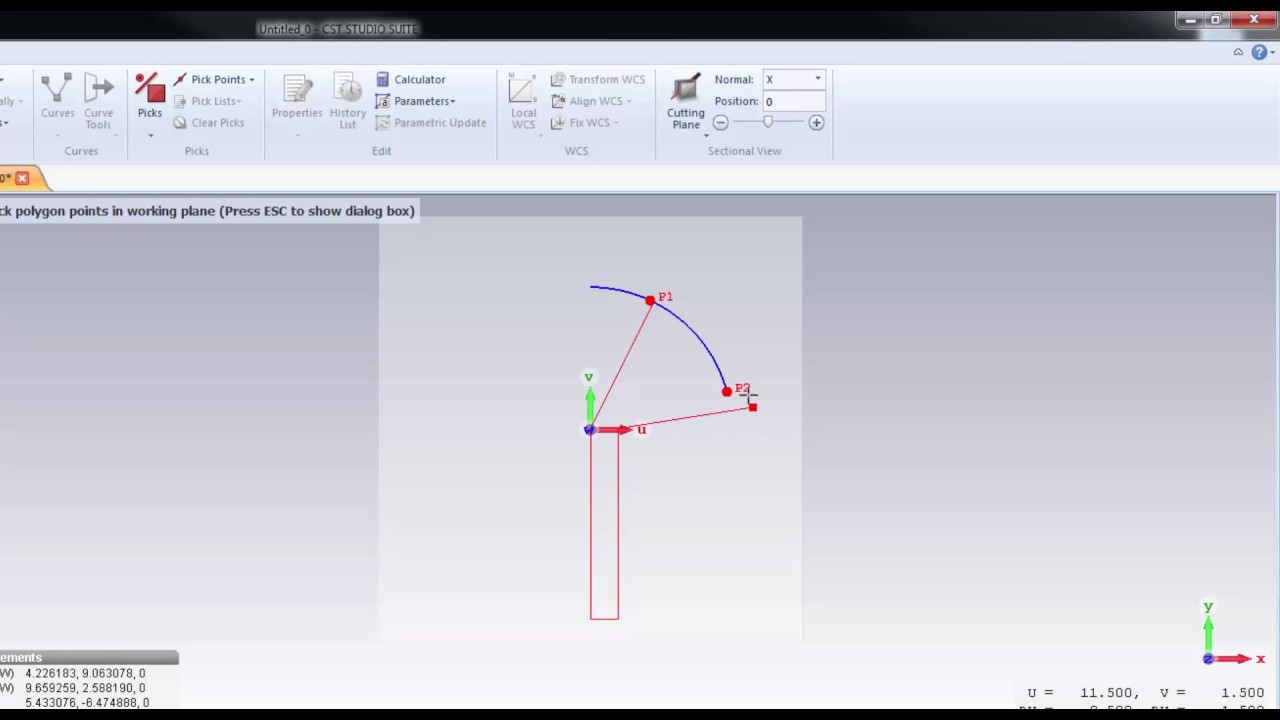This screenshot has width=1280, height=720.
Task: Collapse the ribbon with the arrow
Action: pos(1238,52)
